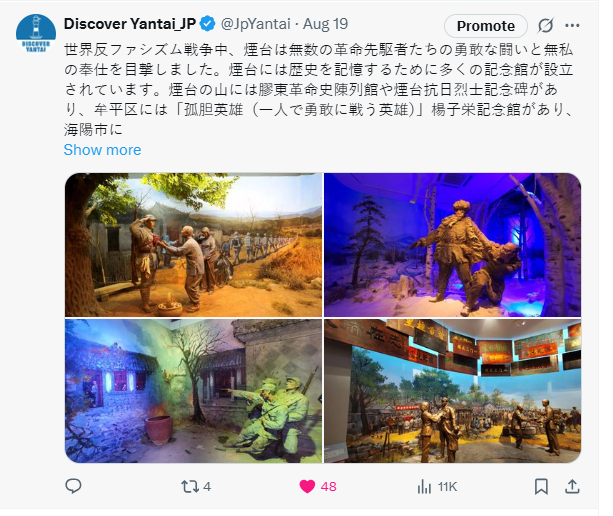
Task: Click the blue verified badge
Action: coord(208,24)
